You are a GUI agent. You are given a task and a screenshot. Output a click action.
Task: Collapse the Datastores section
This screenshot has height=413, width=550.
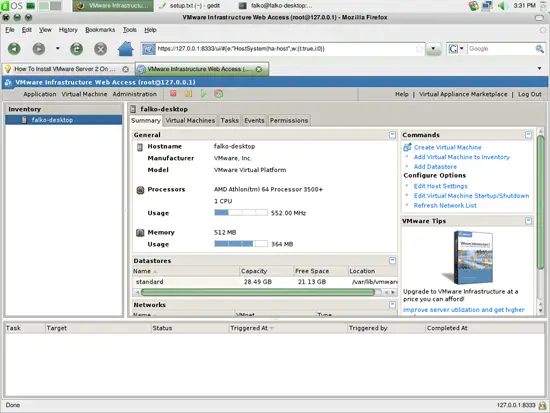pyautogui.click(x=393, y=260)
